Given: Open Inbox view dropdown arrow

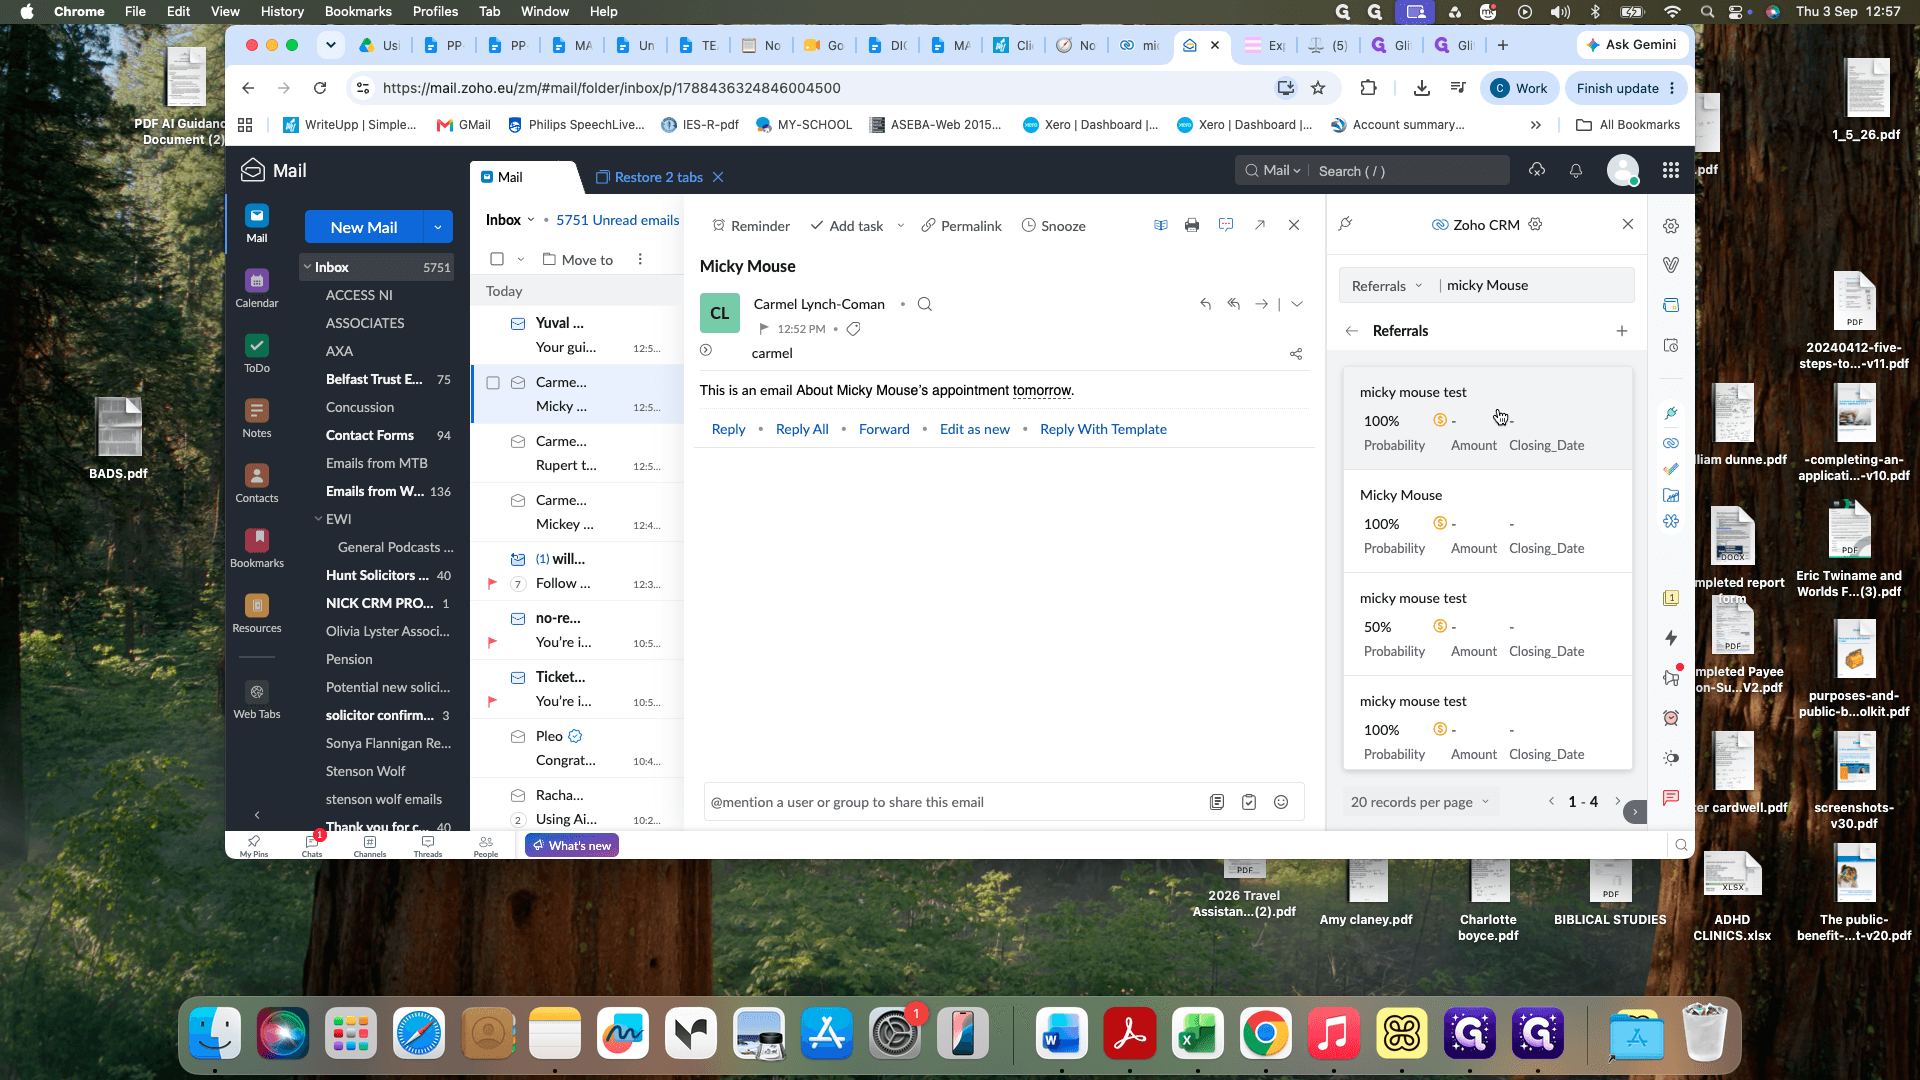Looking at the screenshot, I should tap(531, 221).
